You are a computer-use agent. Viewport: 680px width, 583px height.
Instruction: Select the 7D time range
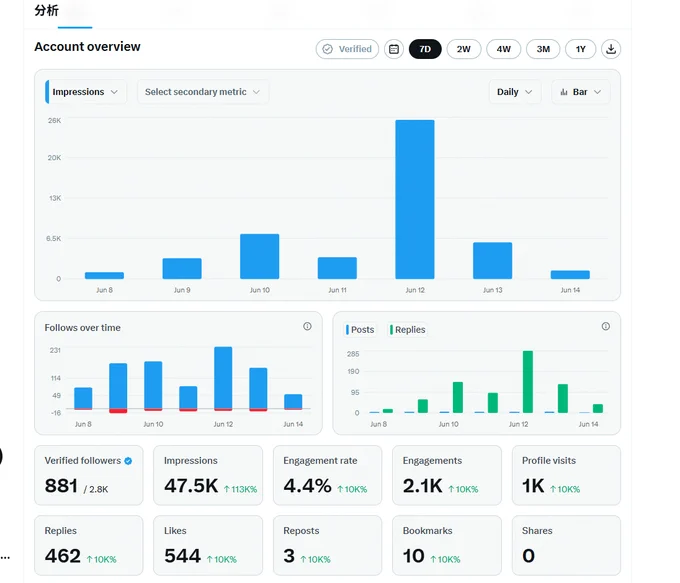pos(425,49)
